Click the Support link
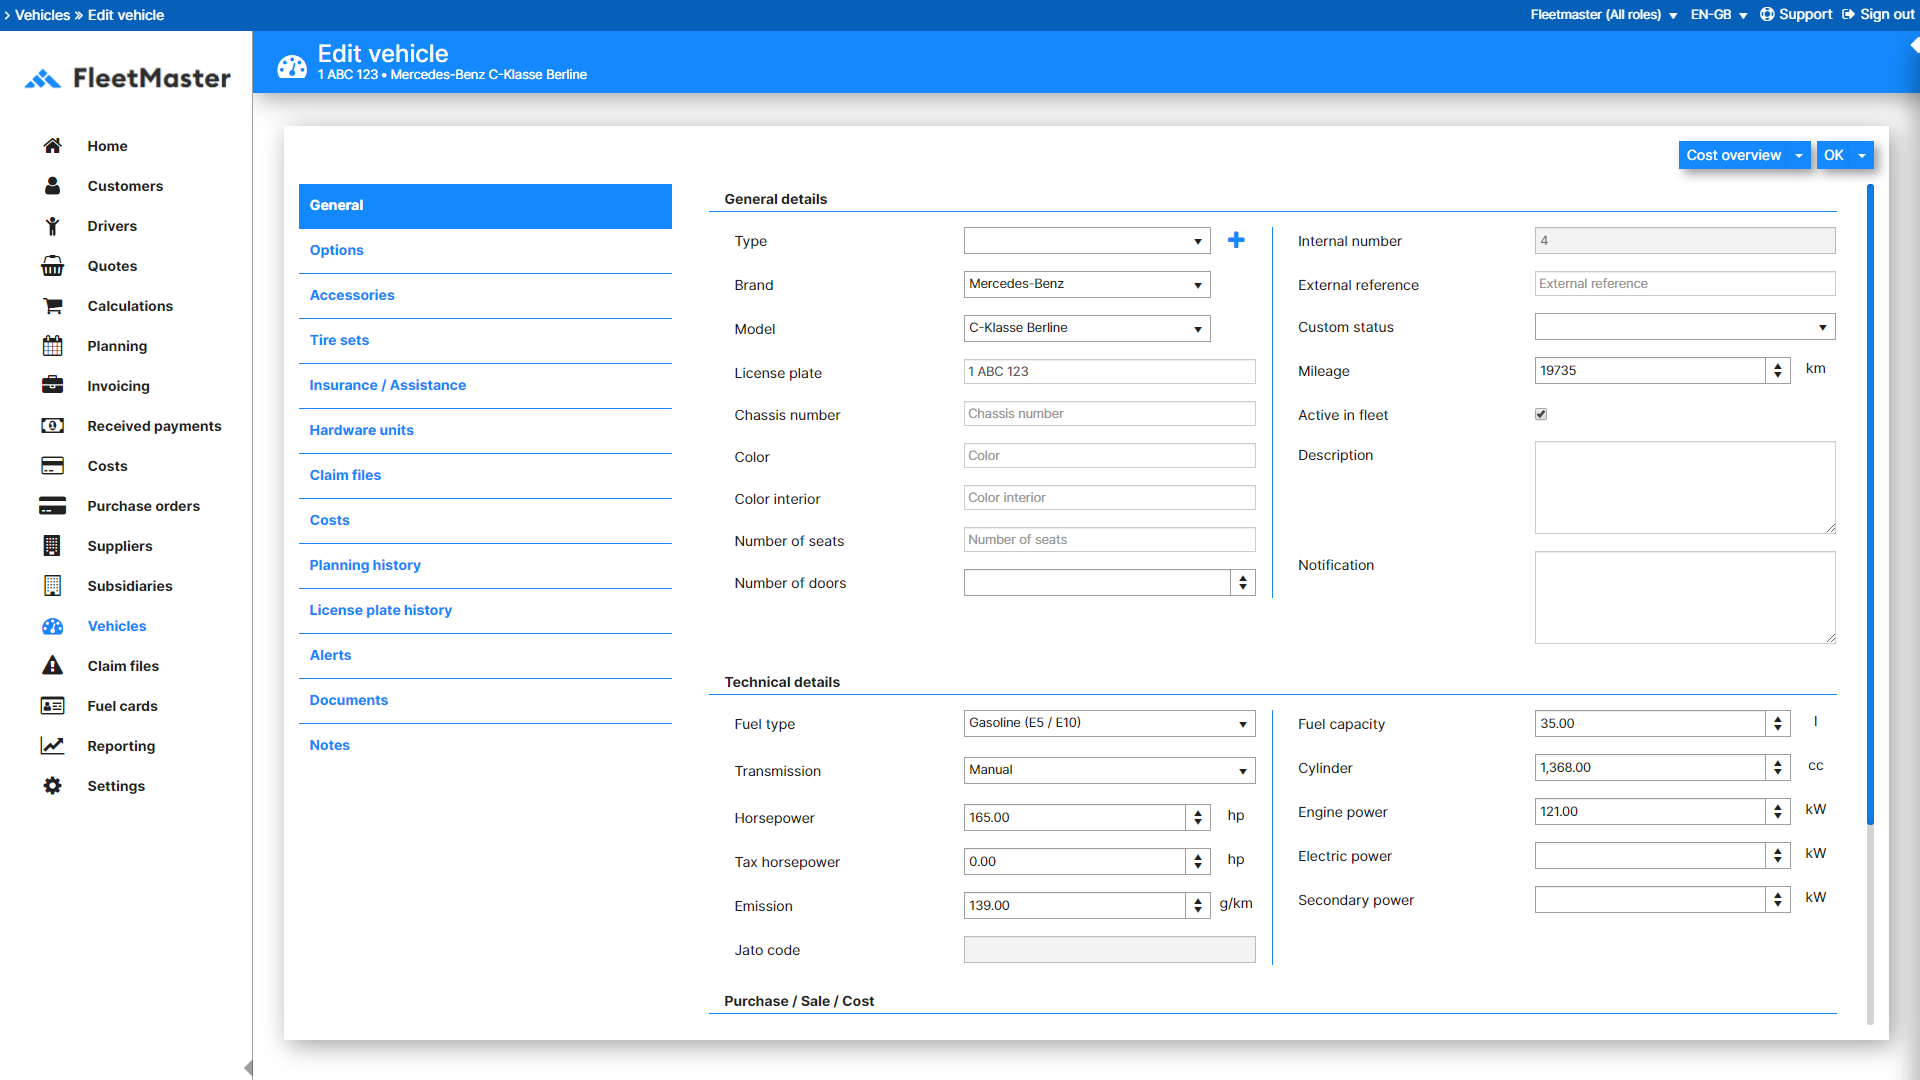This screenshot has height=1080, width=1920. 1805,15
